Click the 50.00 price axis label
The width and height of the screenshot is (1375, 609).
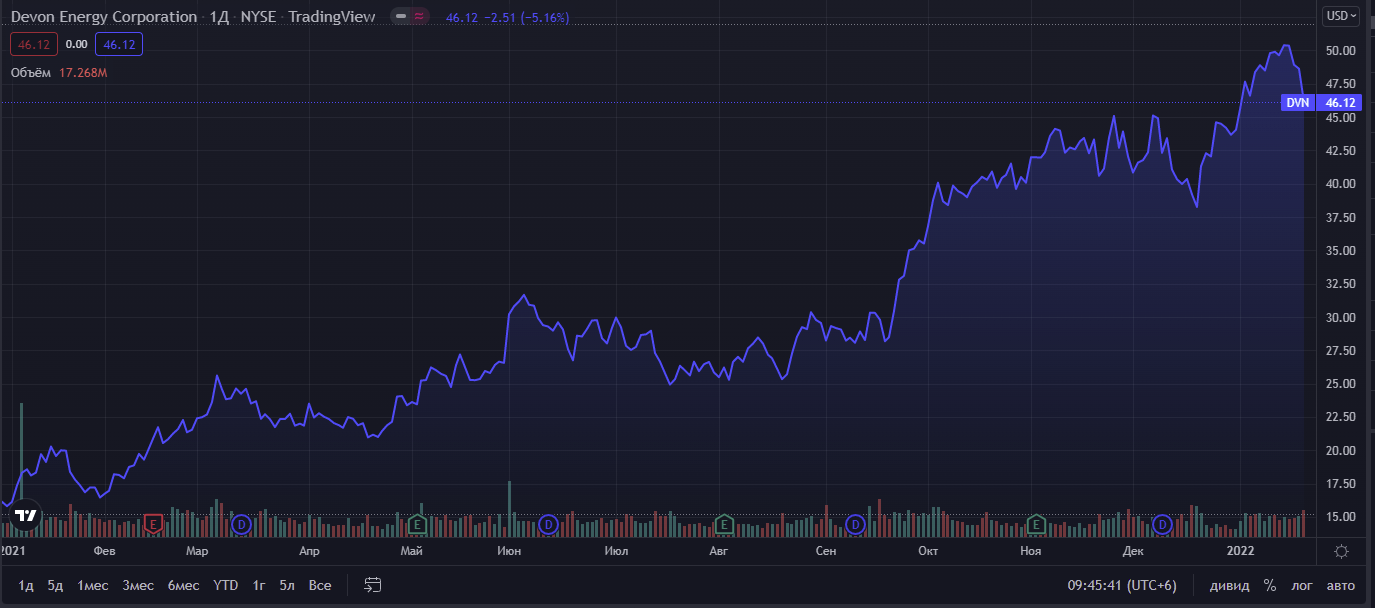(x=1340, y=50)
